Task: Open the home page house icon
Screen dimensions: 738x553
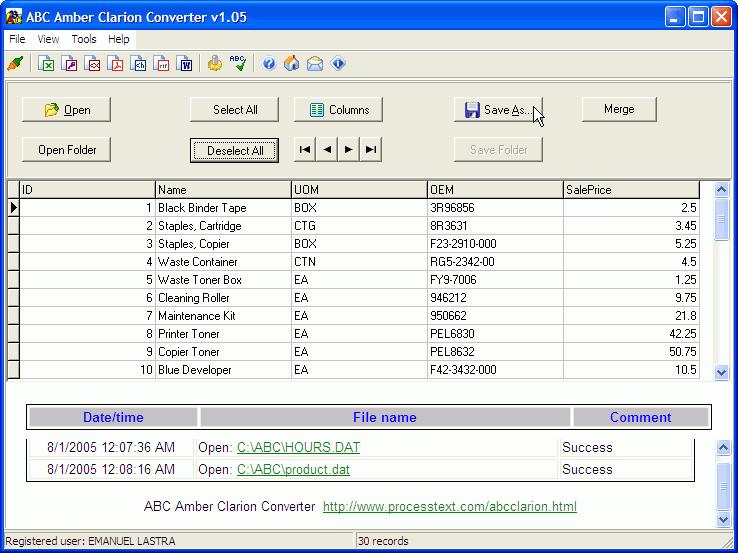Action: coord(292,64)
